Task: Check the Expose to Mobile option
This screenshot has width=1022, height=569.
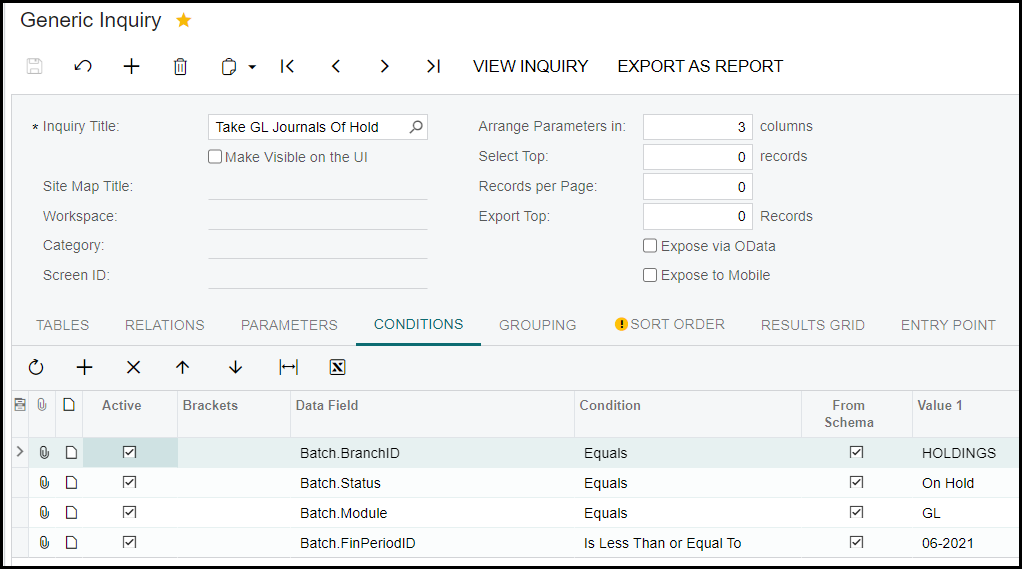Action: coord(650,275)
